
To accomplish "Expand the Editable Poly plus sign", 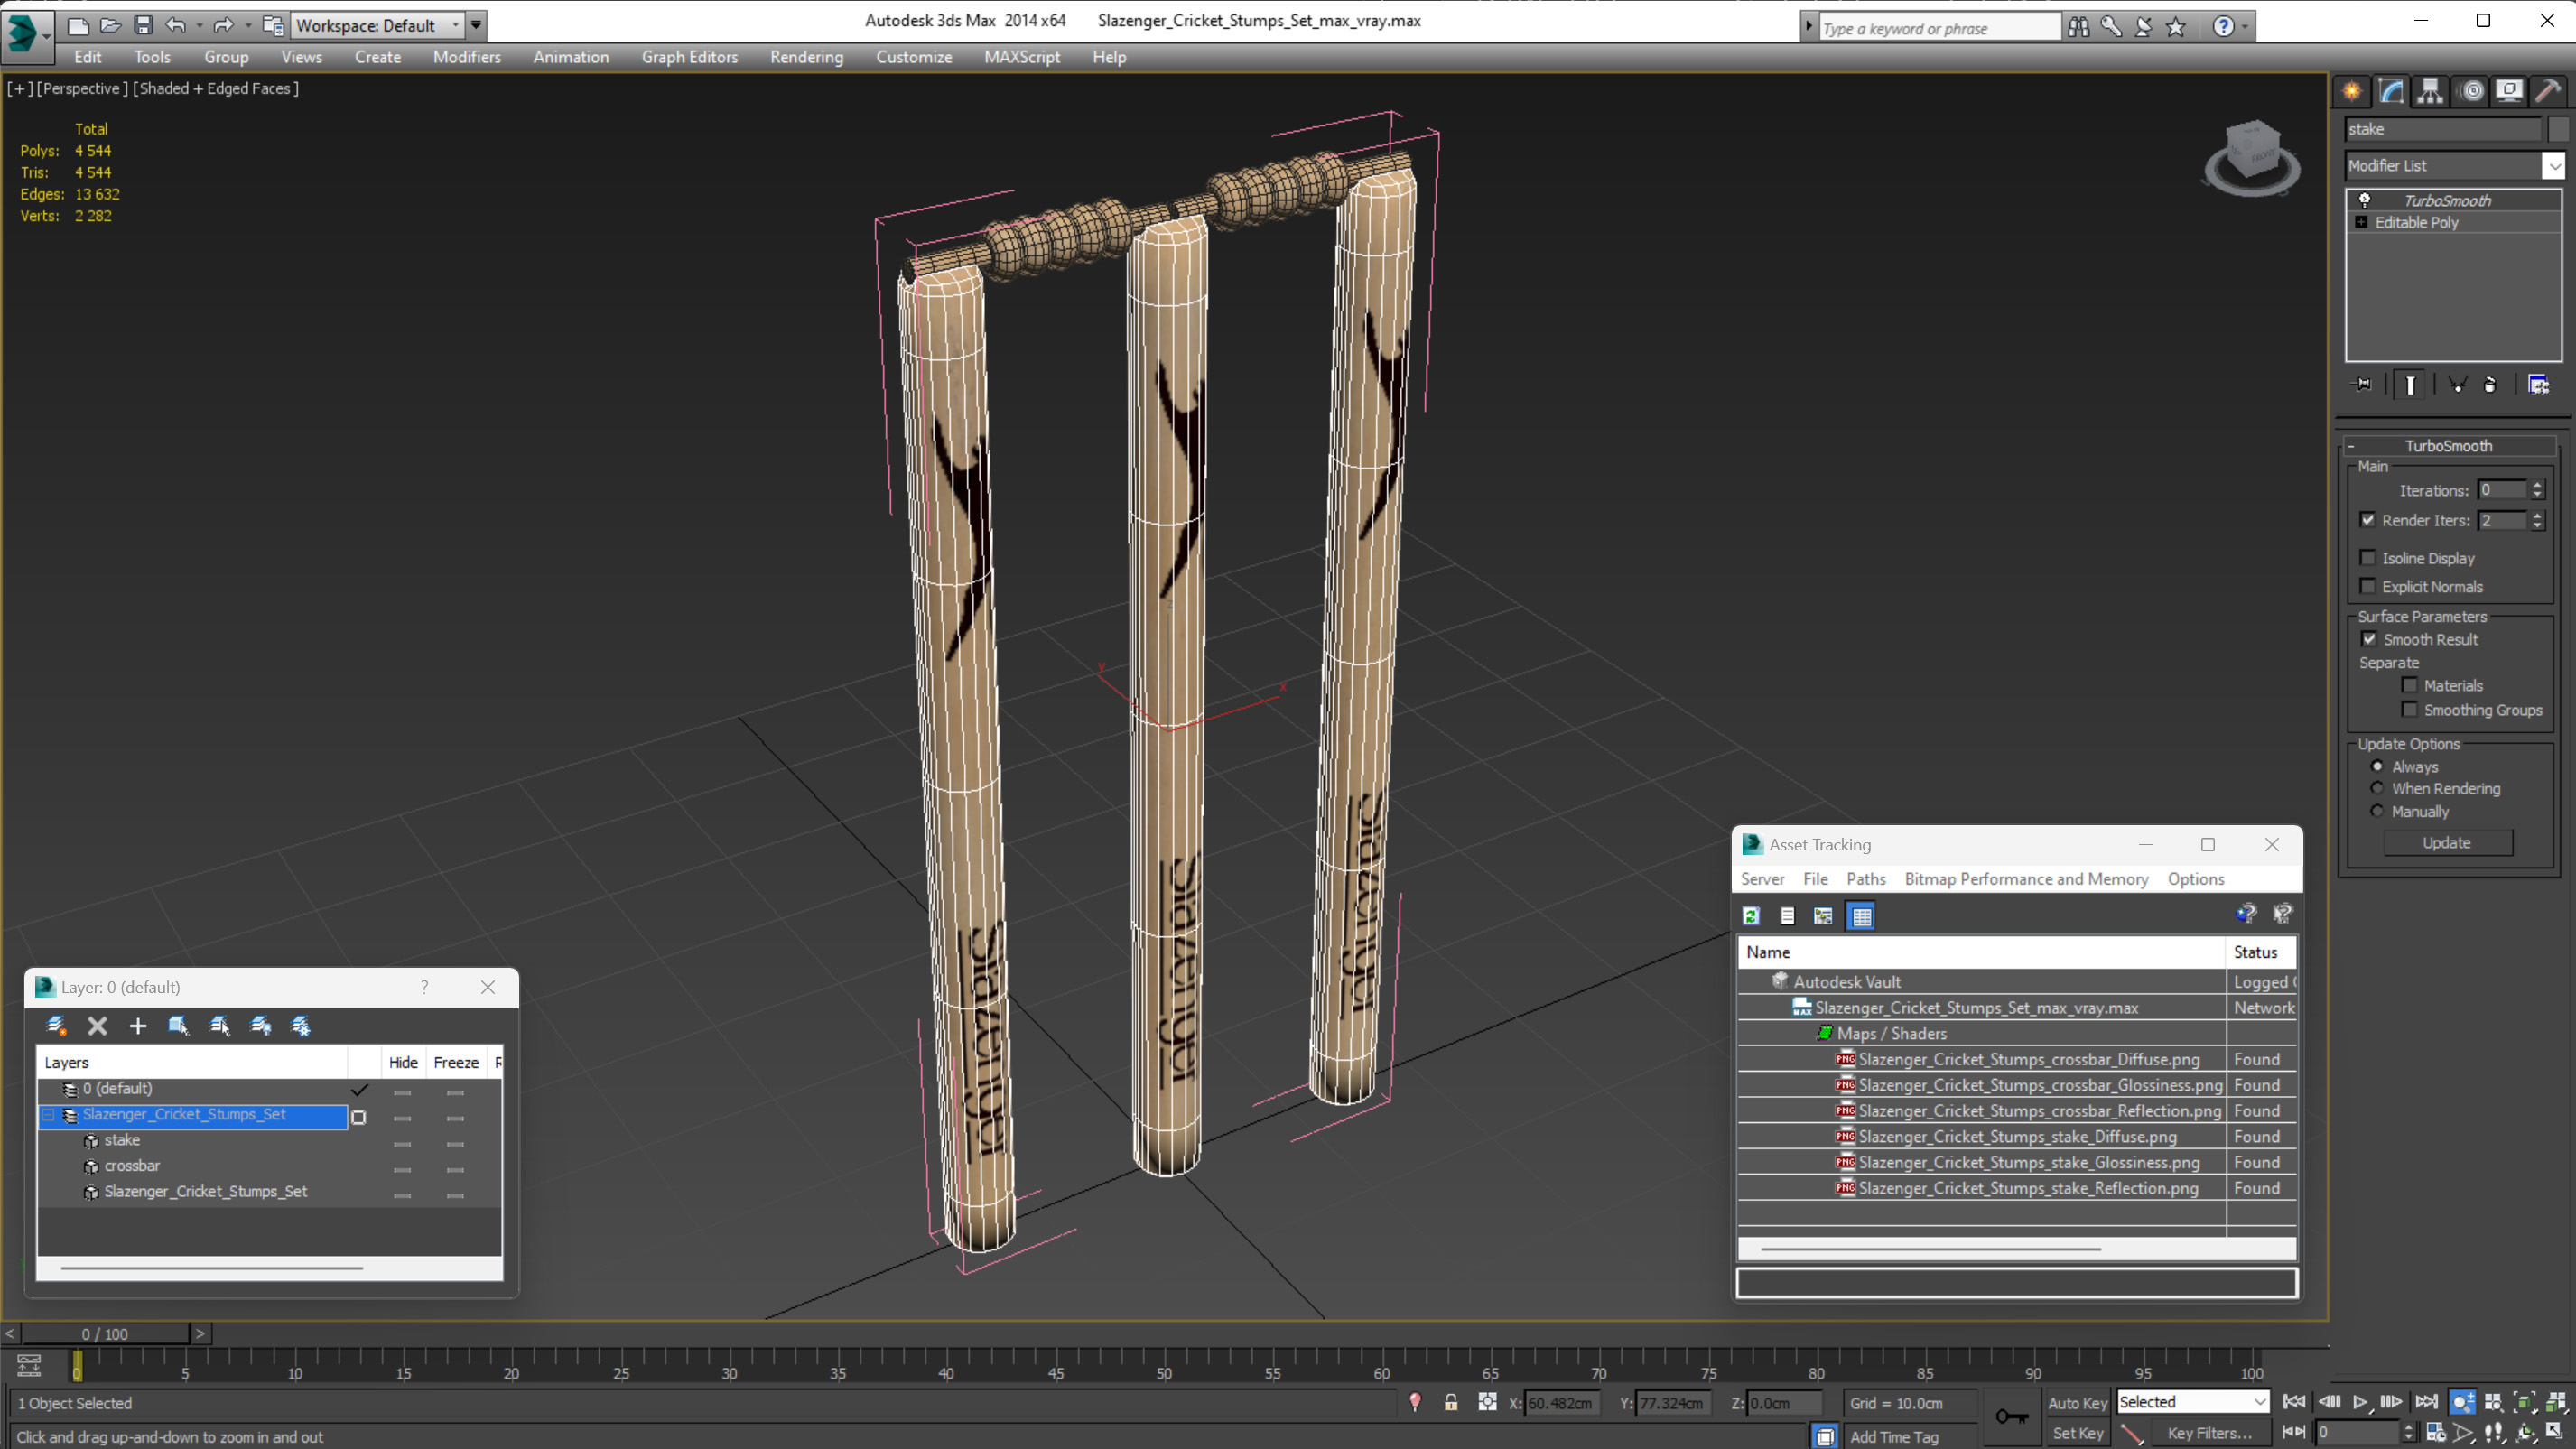I will click(2362, 222).
